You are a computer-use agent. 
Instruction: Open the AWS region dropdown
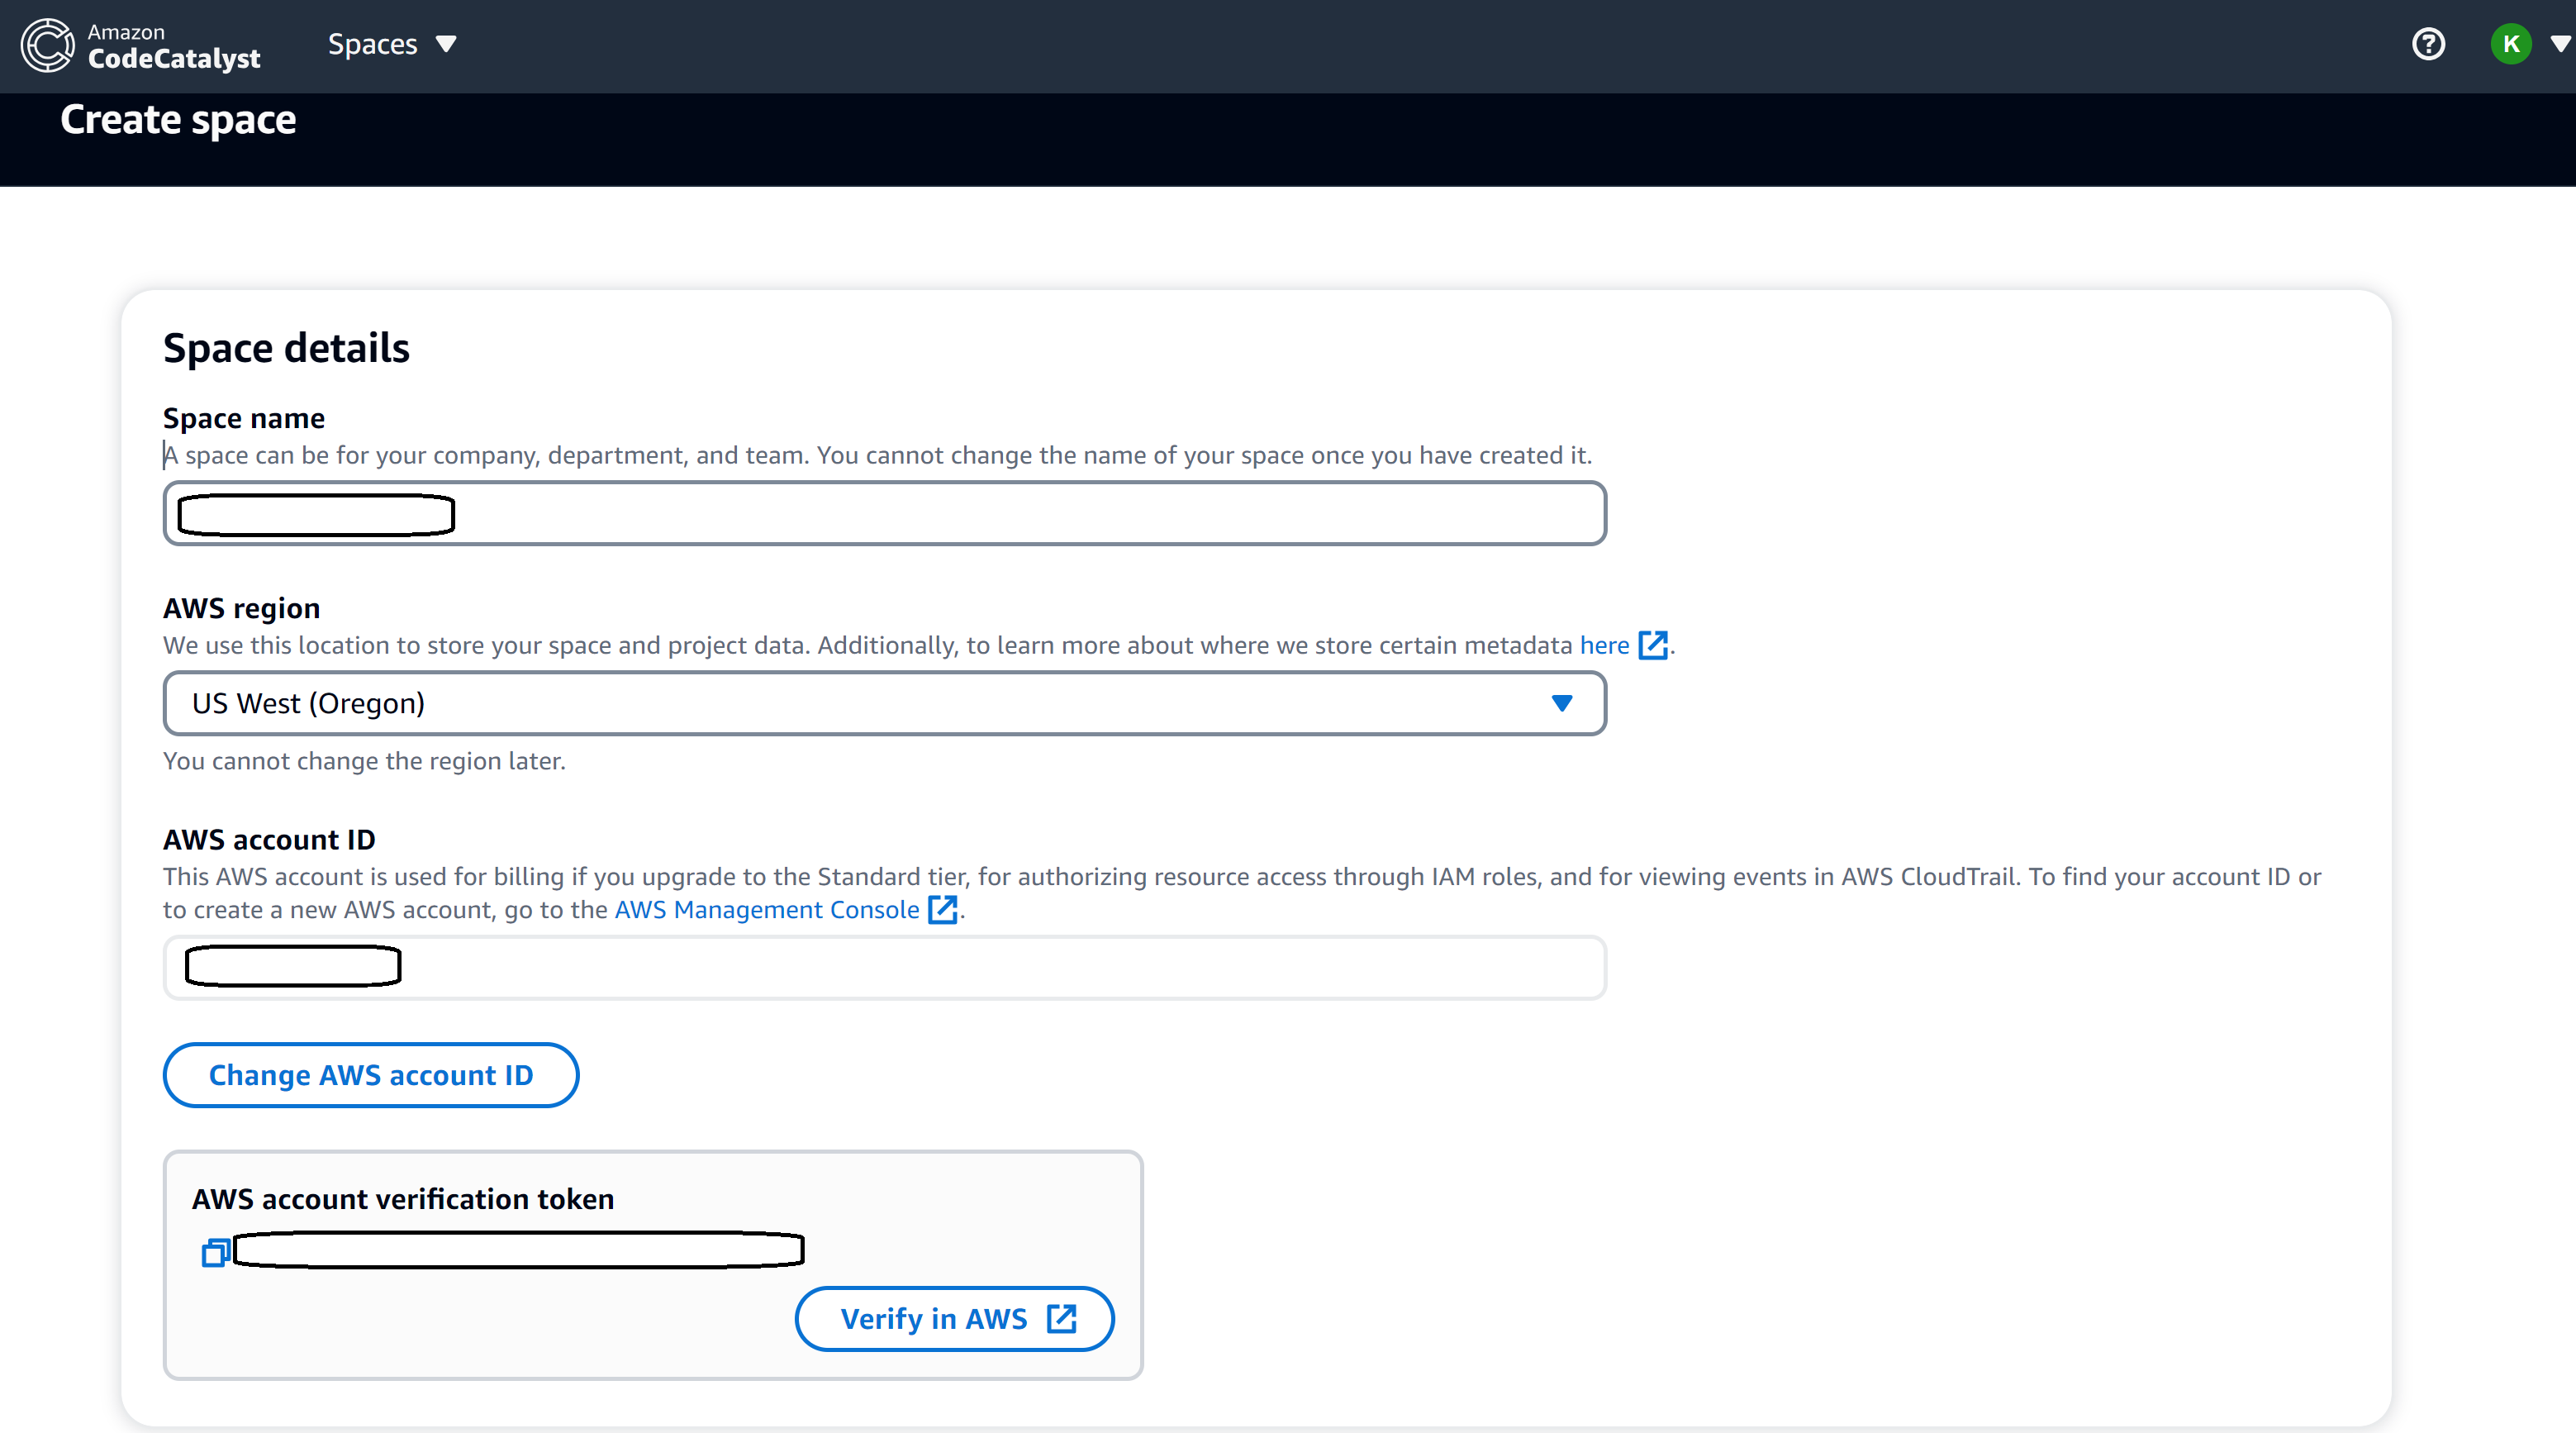coord(884,704)
